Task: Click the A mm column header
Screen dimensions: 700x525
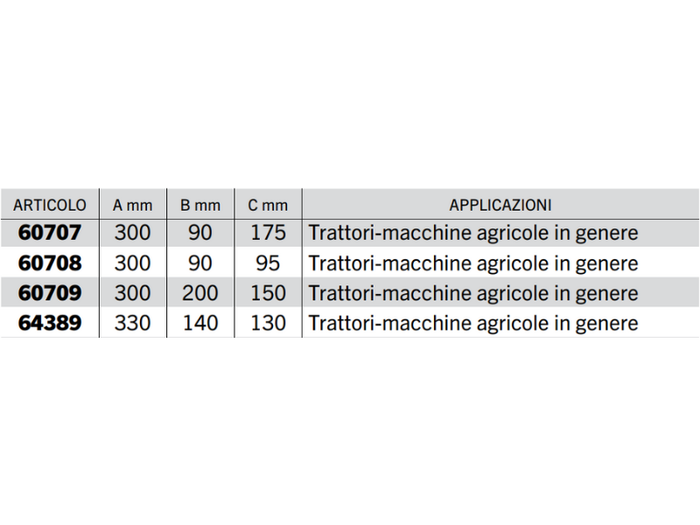Action: [x=133, y=205]
